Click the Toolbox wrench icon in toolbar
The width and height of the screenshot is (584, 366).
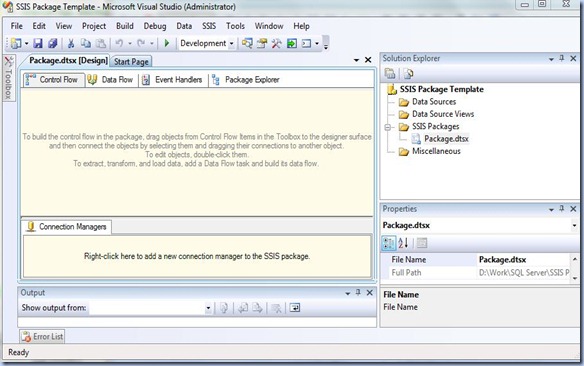click(x=276, y=44)
